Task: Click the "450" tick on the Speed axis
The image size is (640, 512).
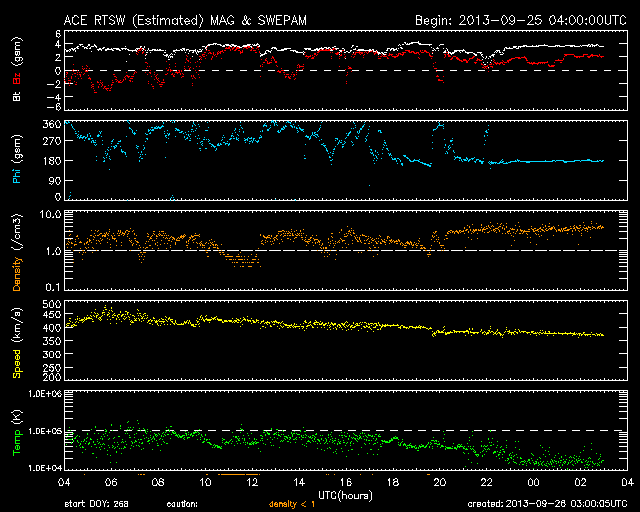Action: tap(52, 315)
